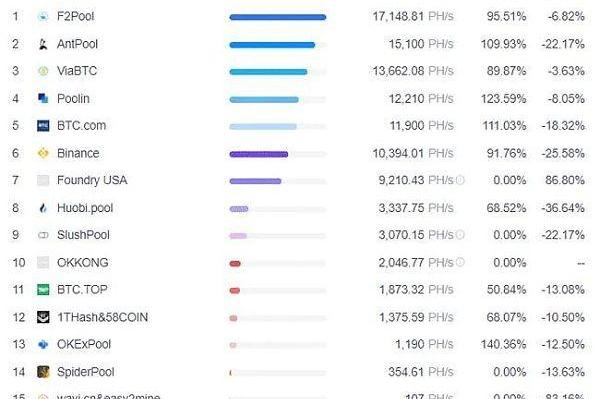Click the BTC.com logo icon

pos(43,125)
